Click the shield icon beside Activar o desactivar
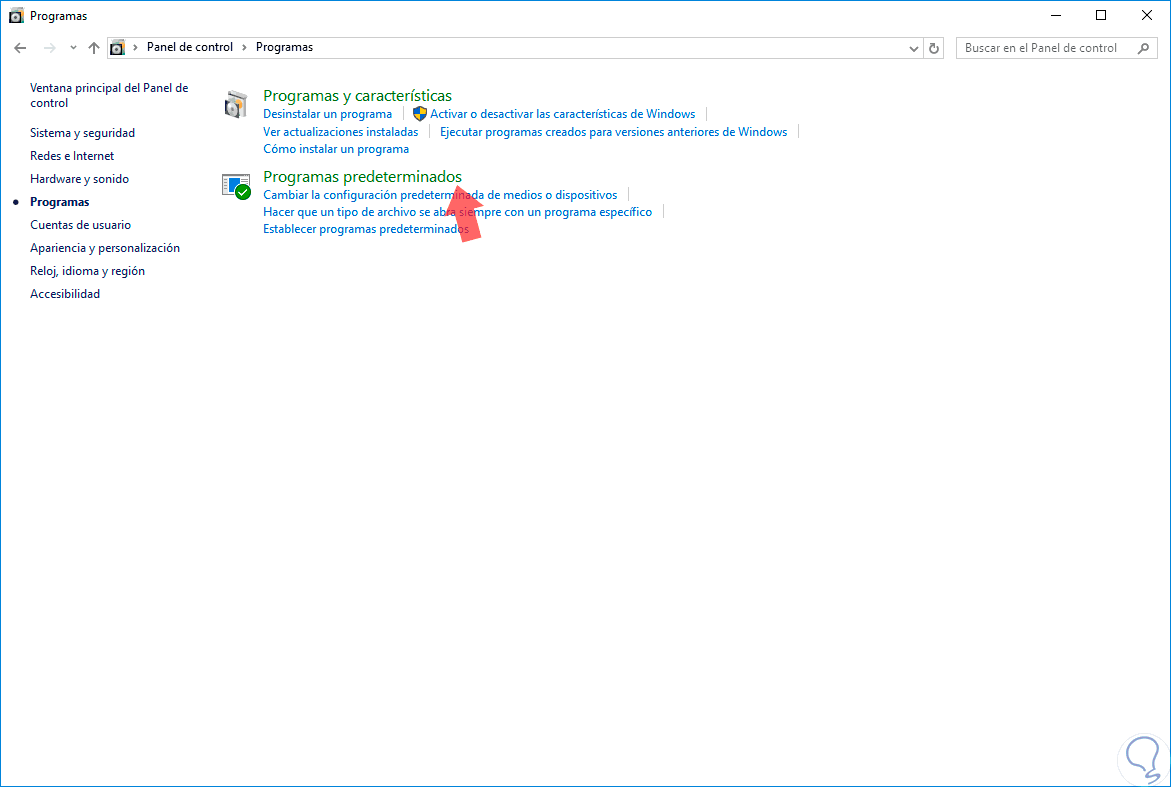 pyautogui.click(x=420, y=113)
